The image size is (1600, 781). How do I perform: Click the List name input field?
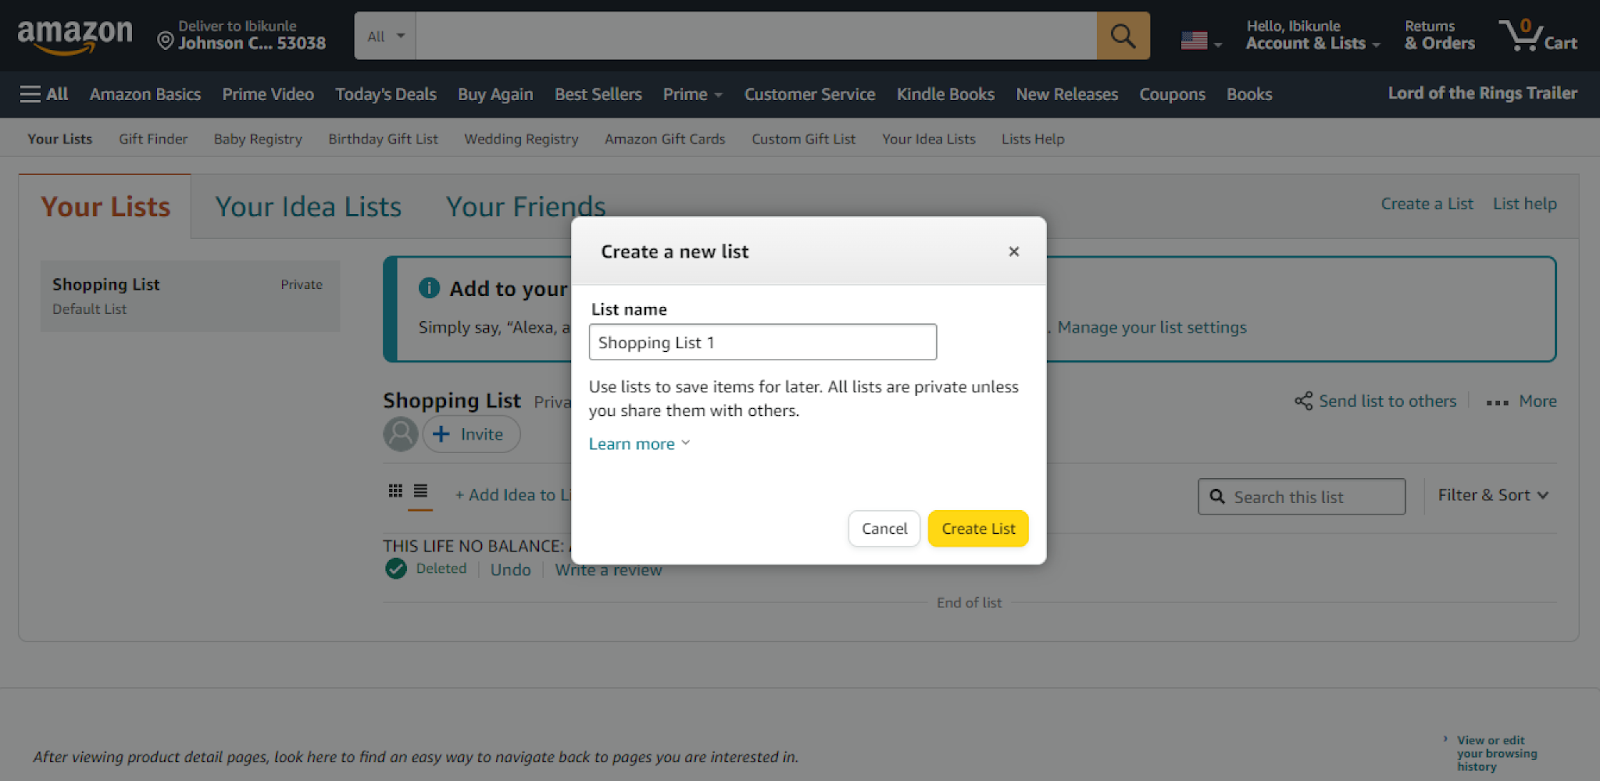click(x=763, y=342)
